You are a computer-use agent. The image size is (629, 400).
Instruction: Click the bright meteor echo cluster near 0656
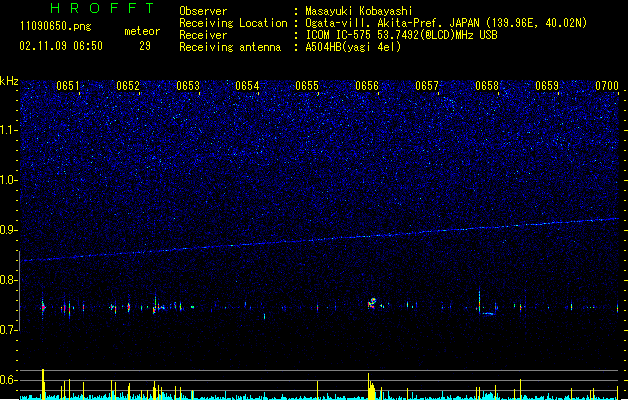[372, 303]
